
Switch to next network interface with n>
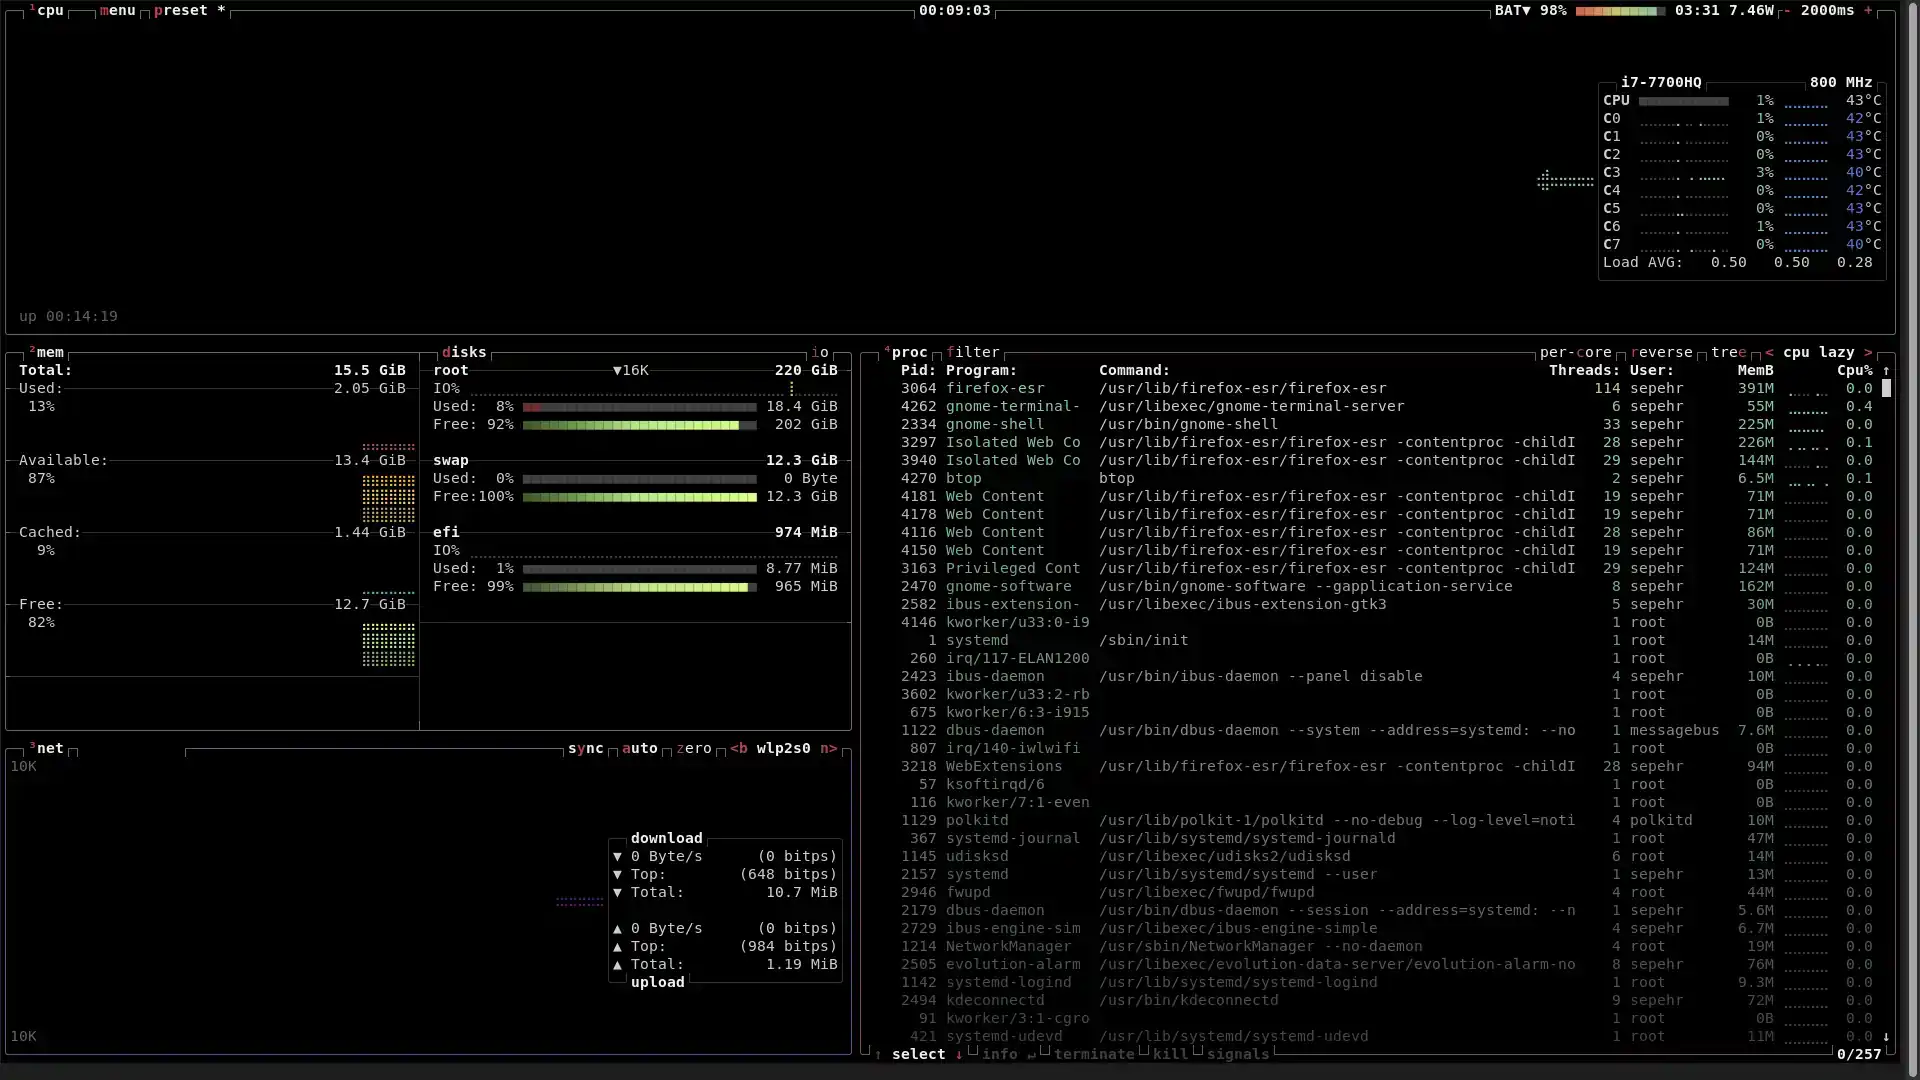tap(828, 748)
